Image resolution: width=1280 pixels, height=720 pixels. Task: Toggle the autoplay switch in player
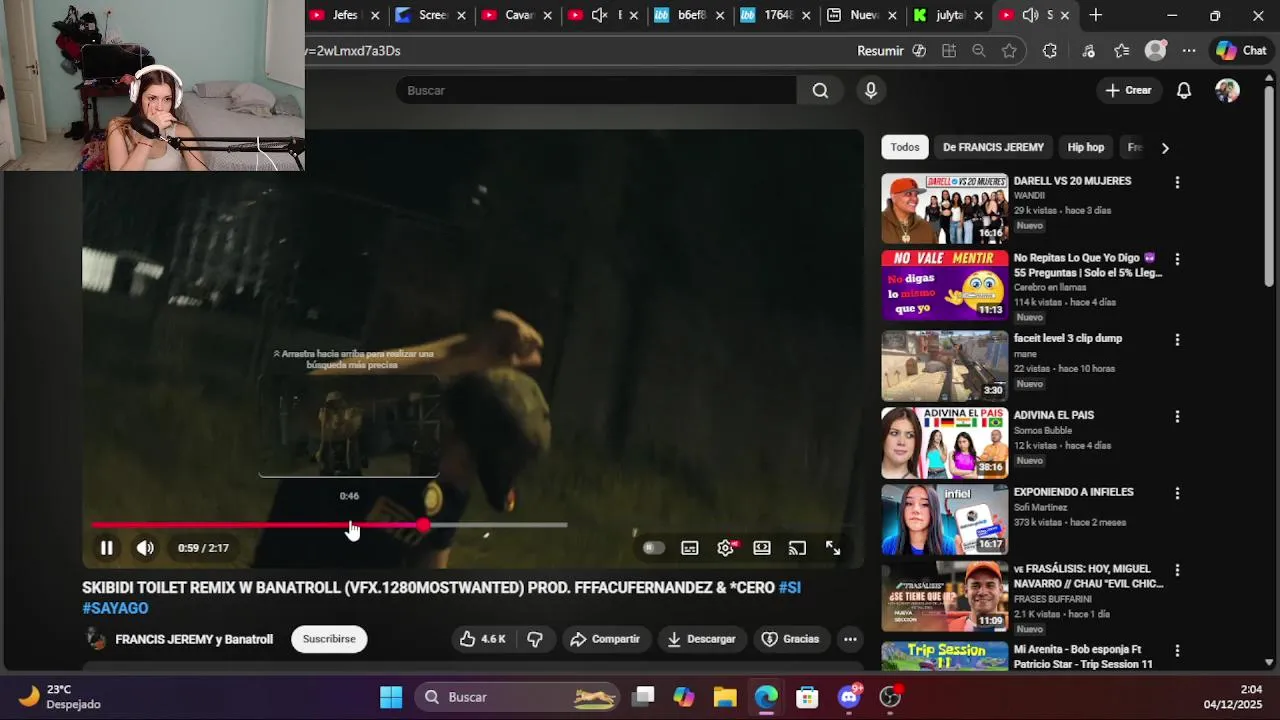tap(653, 548)
